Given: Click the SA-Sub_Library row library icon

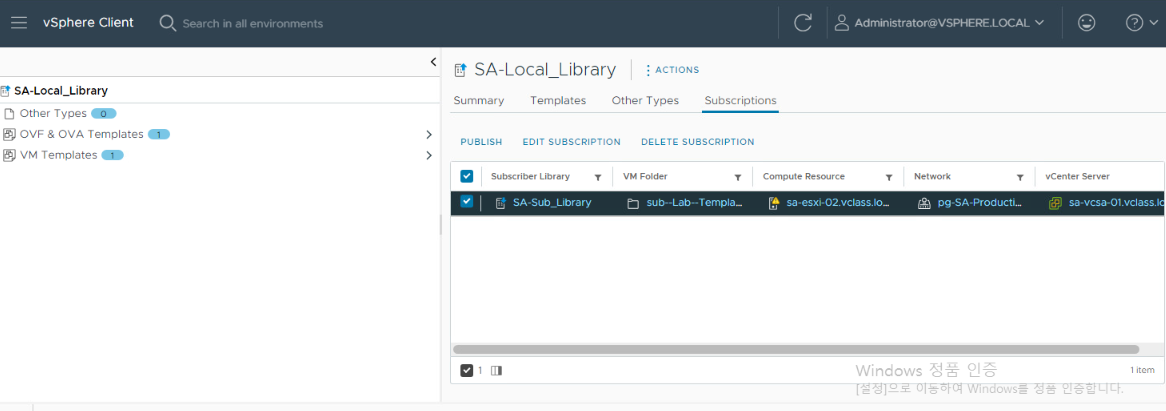Looking at the screenshot, I should (500, 202).
